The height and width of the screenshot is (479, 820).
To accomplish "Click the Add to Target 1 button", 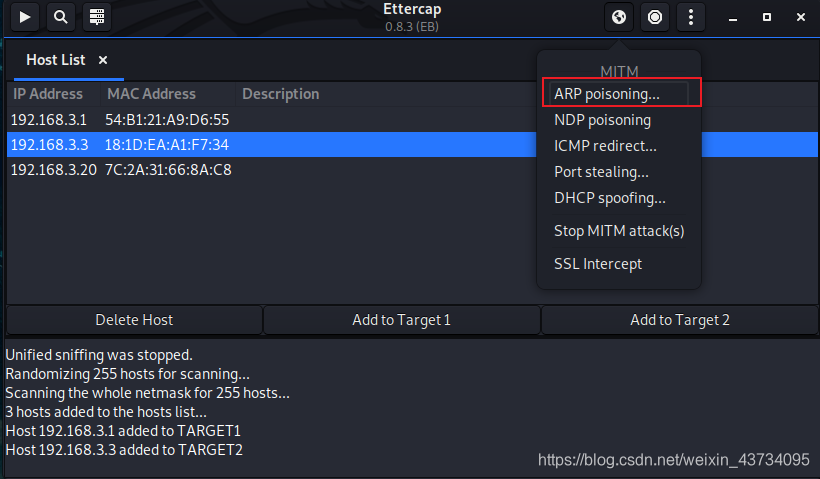I will (x=401, y=320).
